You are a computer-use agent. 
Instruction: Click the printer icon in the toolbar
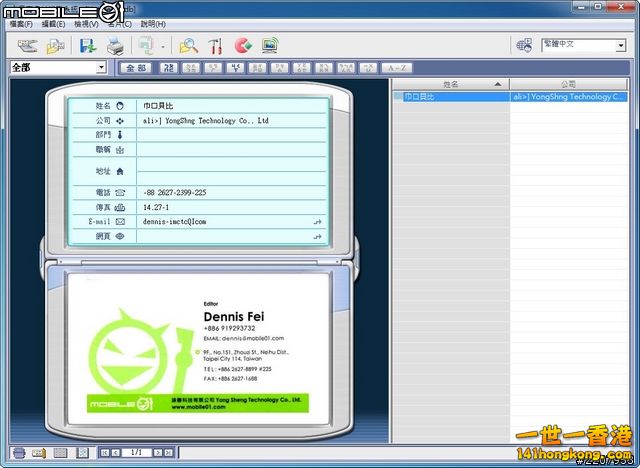click(115, 45)
